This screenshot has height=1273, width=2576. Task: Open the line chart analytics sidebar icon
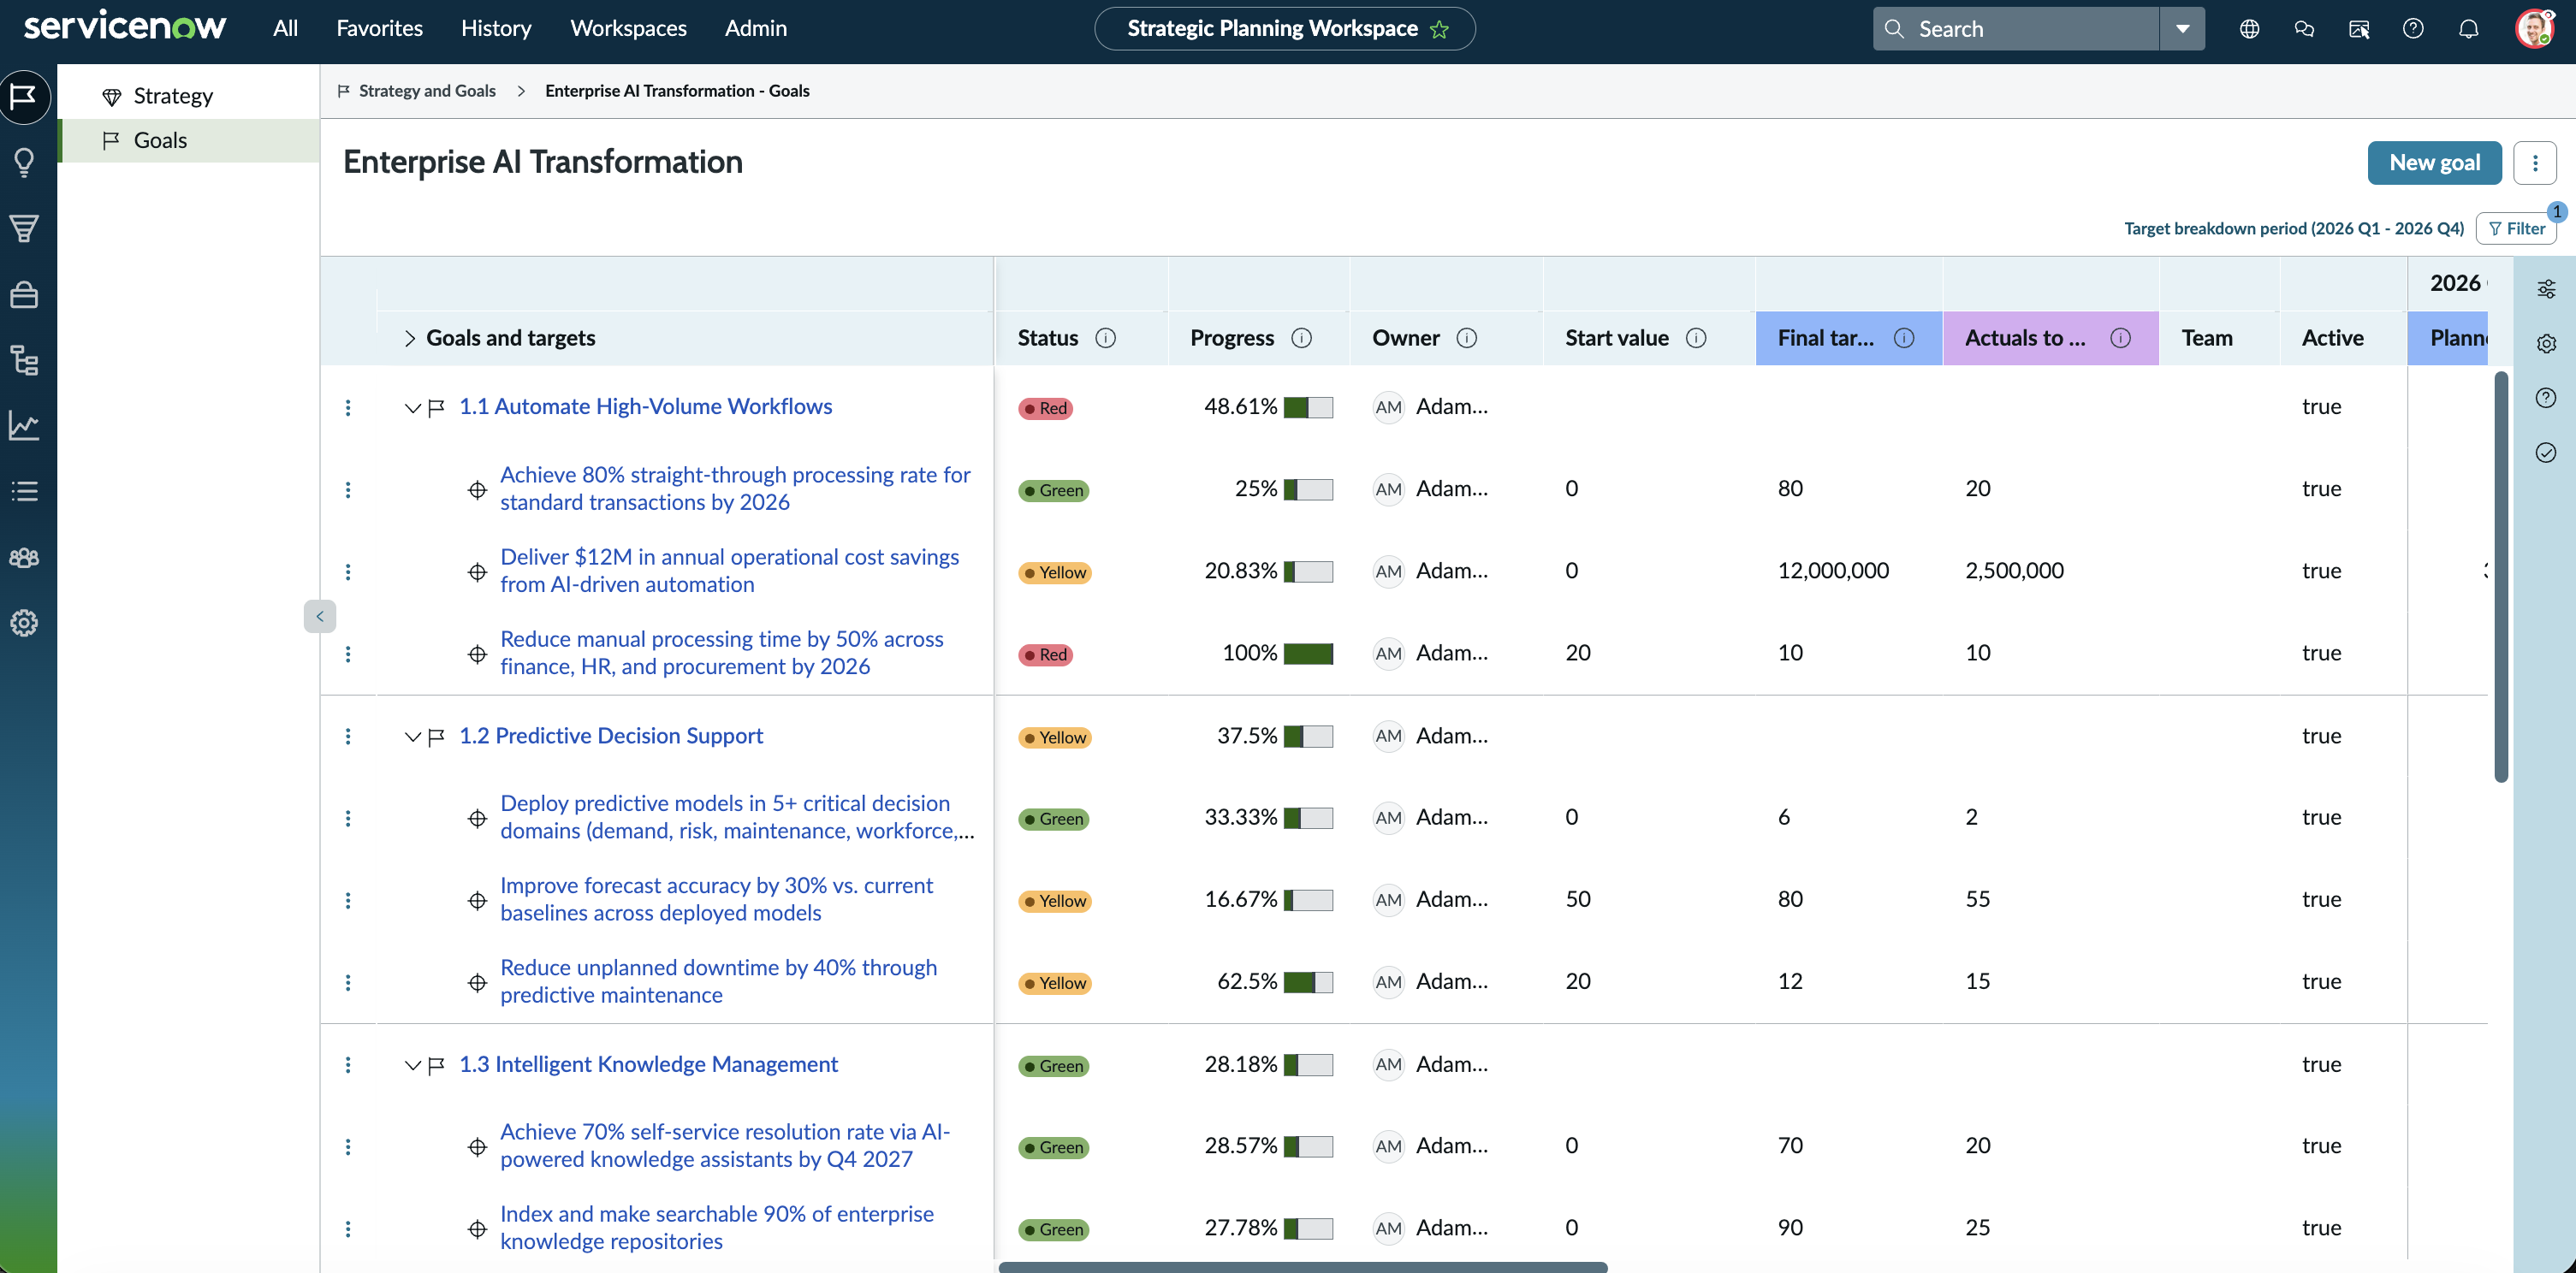click(25, 426)
